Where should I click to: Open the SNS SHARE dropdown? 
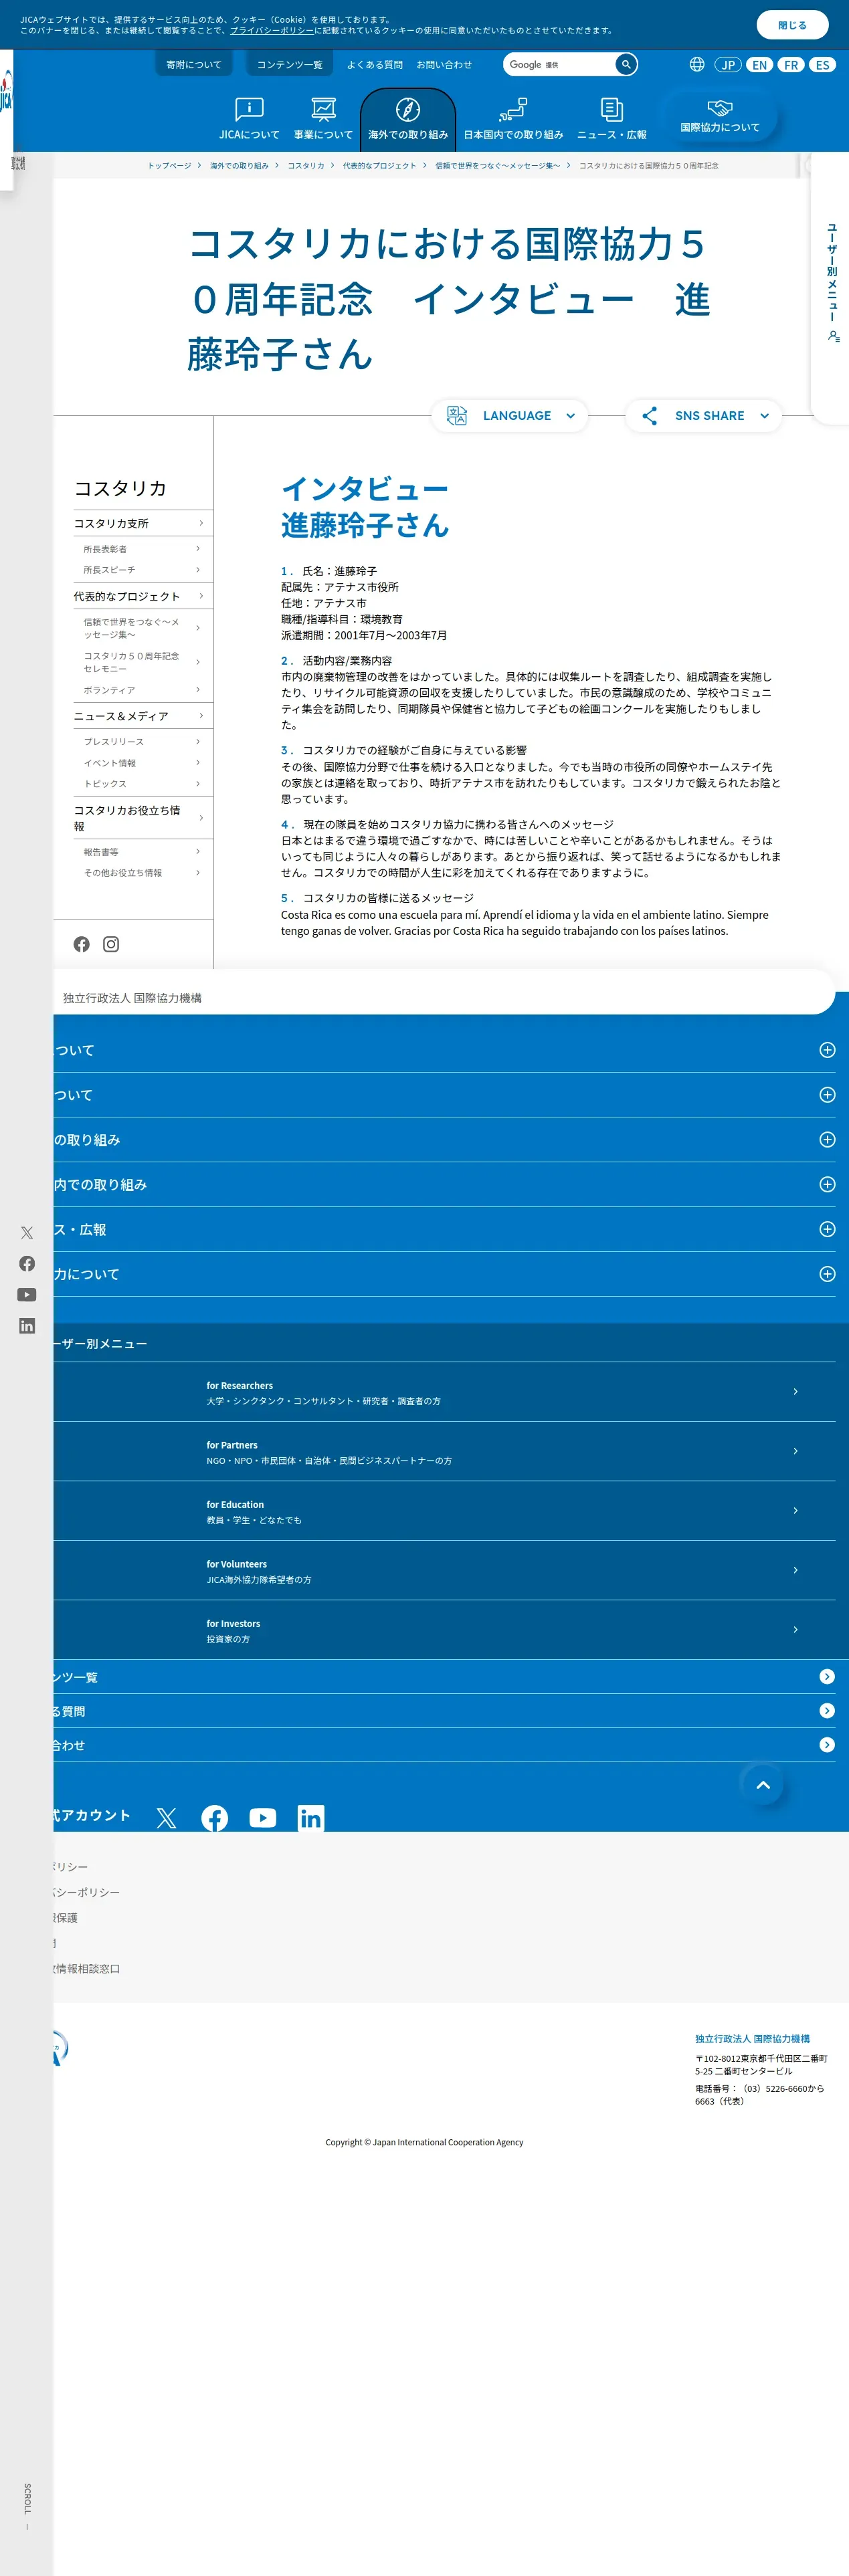click(704, 416)
